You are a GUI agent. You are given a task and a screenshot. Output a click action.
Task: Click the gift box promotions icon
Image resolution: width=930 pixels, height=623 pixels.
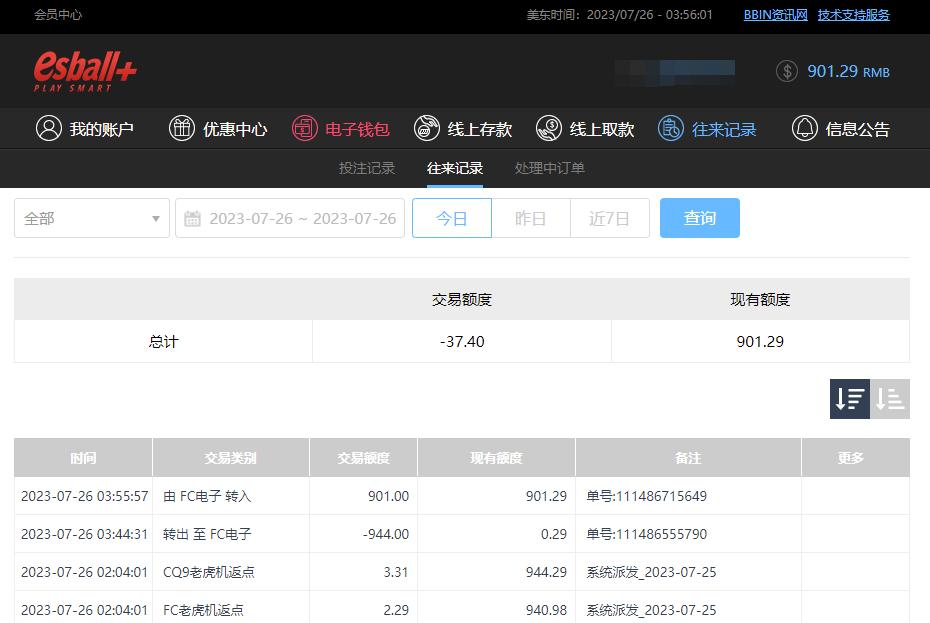point(181,128)
